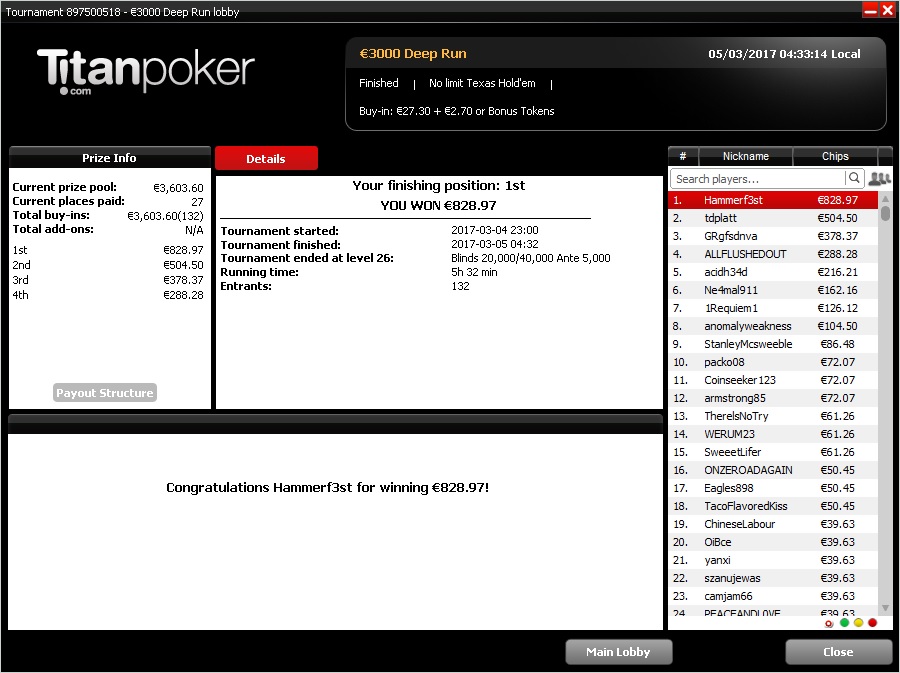900x673 pixels.
Task: Select player tdplatt in the list
Action: click(773, 218)
